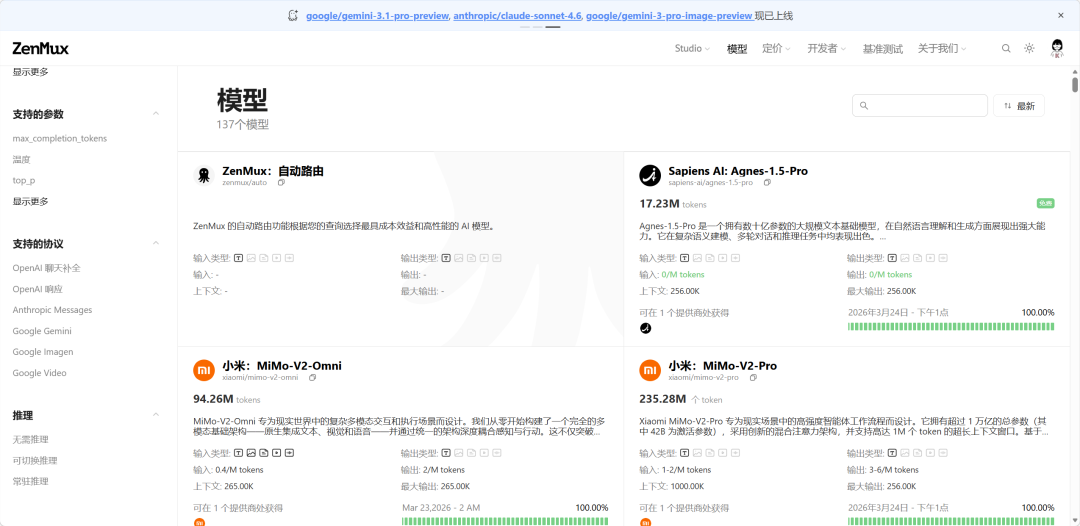The width and height of the screenshot is (1080, 526).
Task: Open the Studio dropdown menu
Action: [692, 48]
